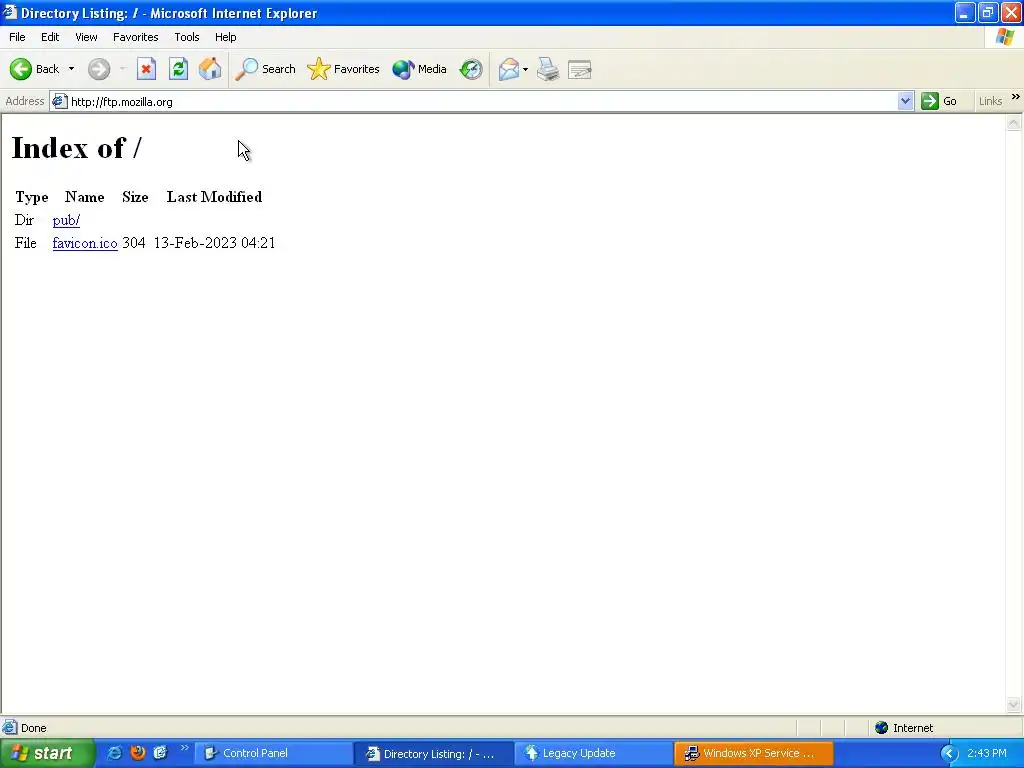Click the address bar URL field
Viewport: 1024px width, 768px height.
pyautogui.click(x=482, y=102)
